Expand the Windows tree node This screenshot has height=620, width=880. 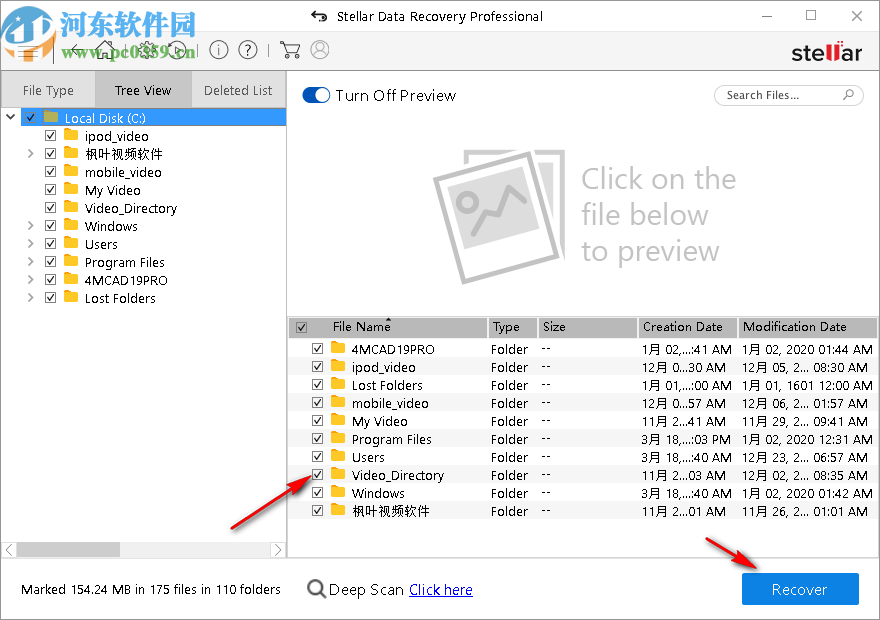pyautogui.click(x=29, y=225)
